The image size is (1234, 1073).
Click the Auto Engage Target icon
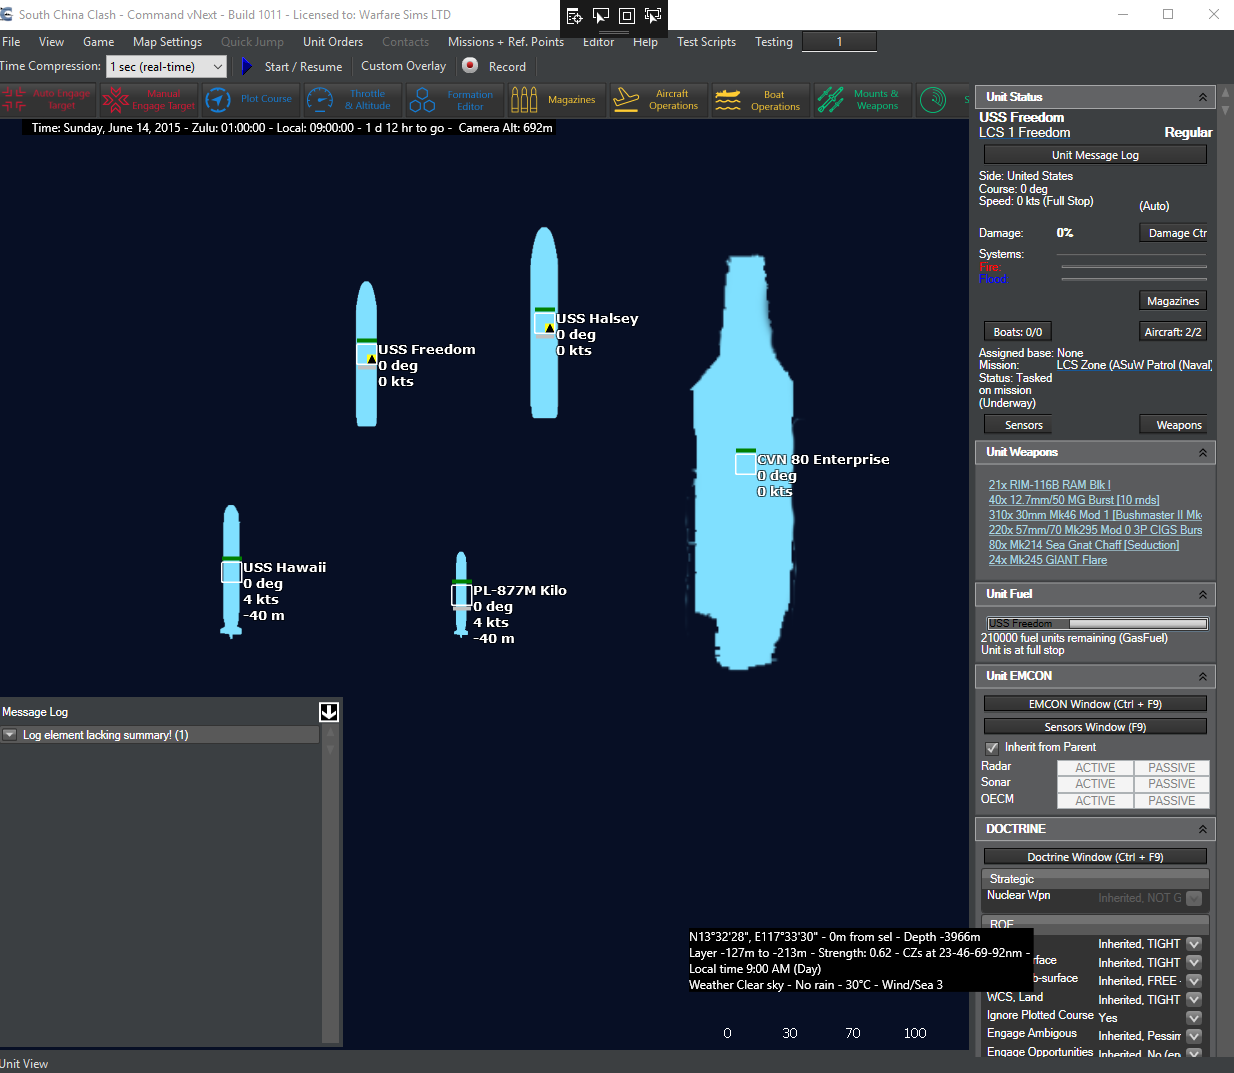(47, 100)
